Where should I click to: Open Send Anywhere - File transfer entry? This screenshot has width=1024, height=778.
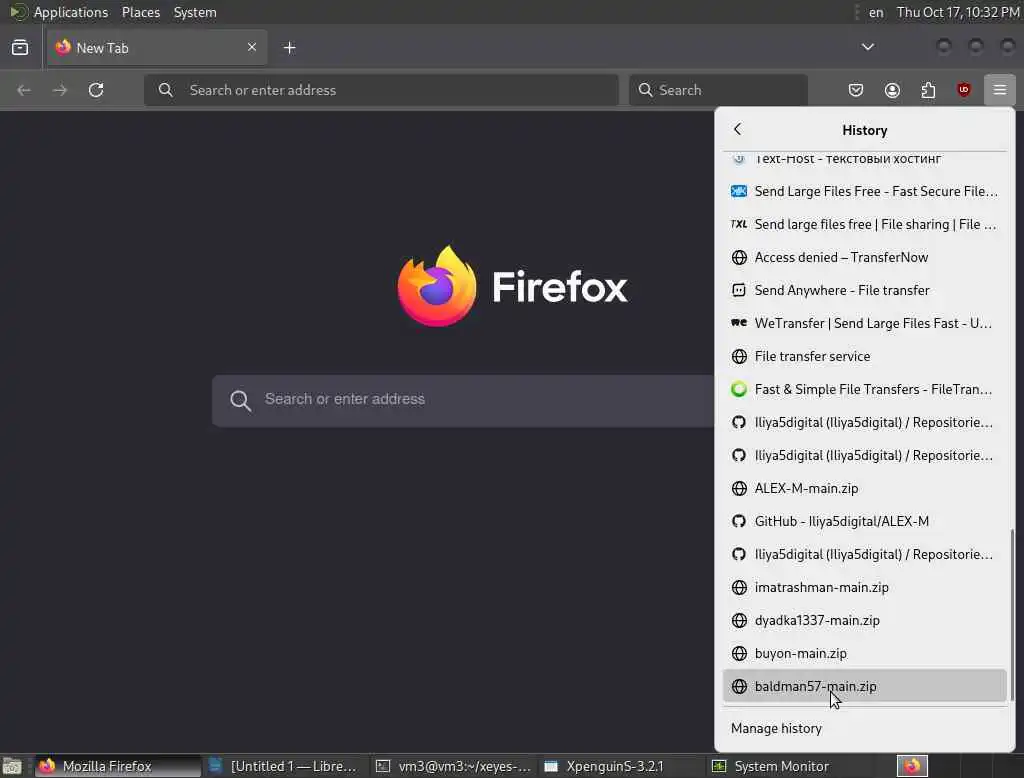(x=865, y=290)
